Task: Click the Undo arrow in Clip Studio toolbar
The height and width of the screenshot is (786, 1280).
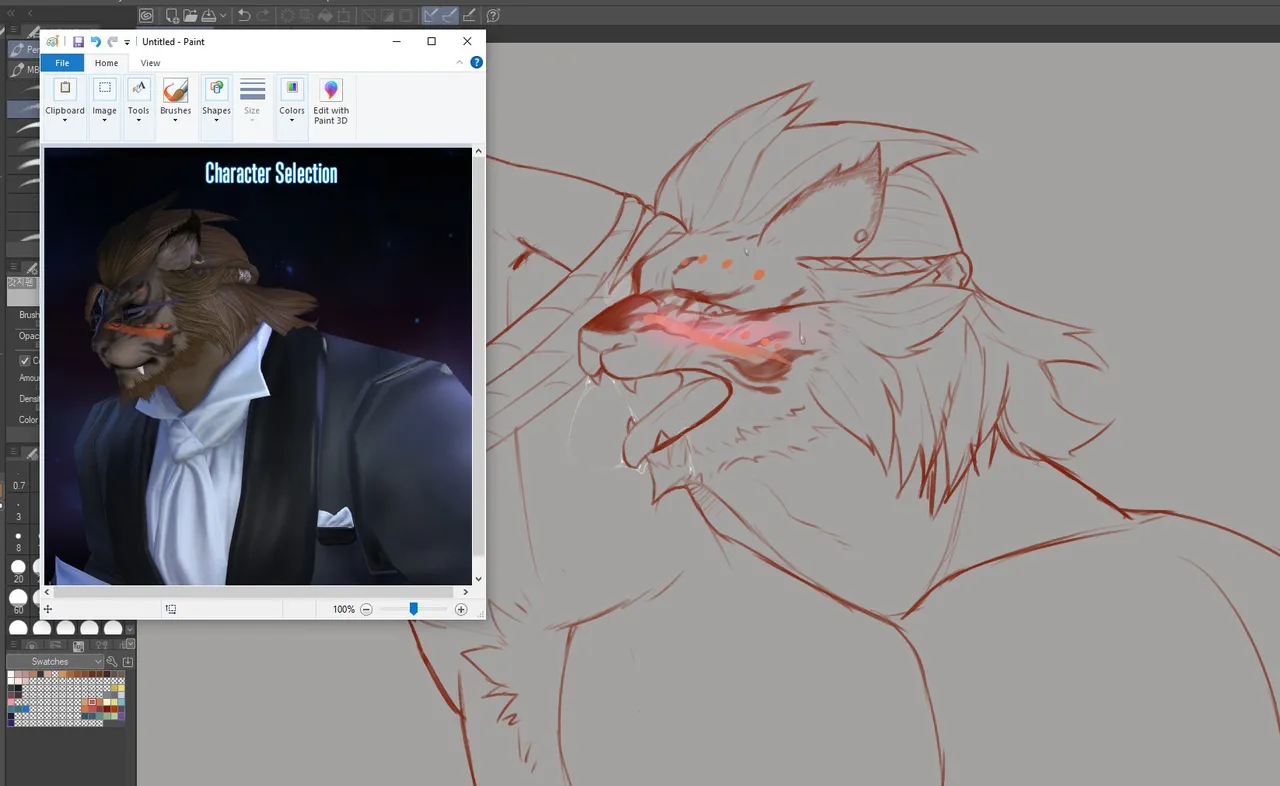Action: (x=244, y=15)
